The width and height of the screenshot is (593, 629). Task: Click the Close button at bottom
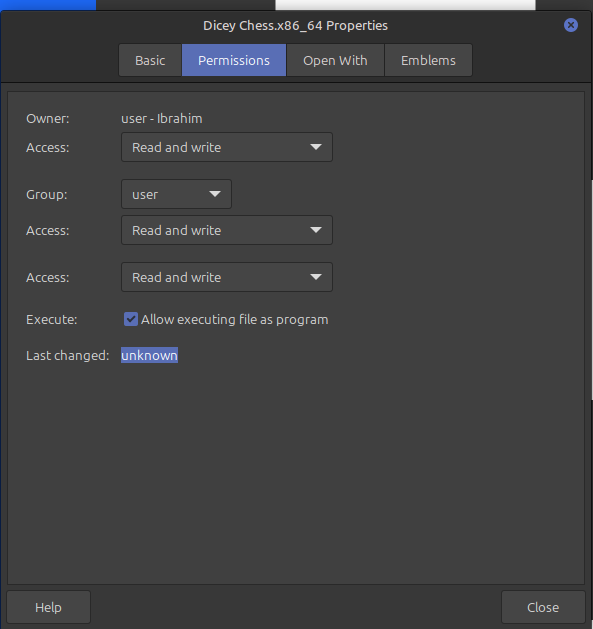[543, 607]
